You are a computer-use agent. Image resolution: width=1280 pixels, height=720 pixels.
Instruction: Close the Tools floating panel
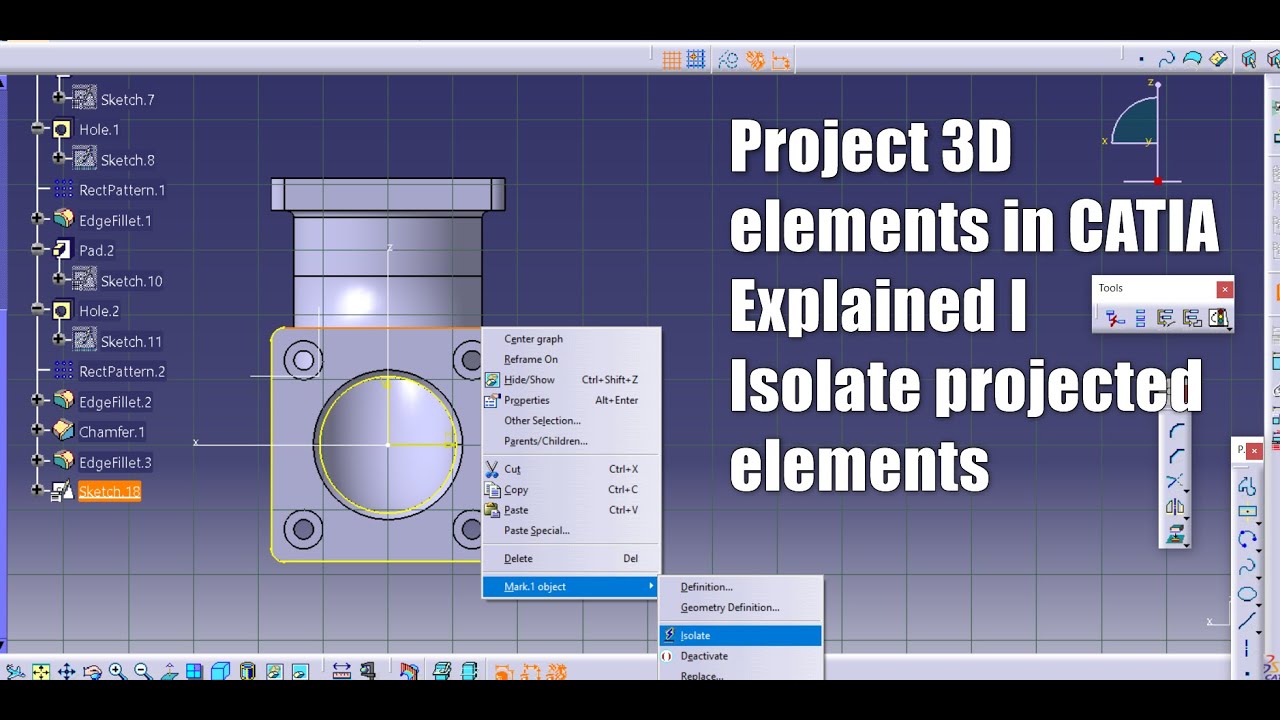tap(1224, 289)
